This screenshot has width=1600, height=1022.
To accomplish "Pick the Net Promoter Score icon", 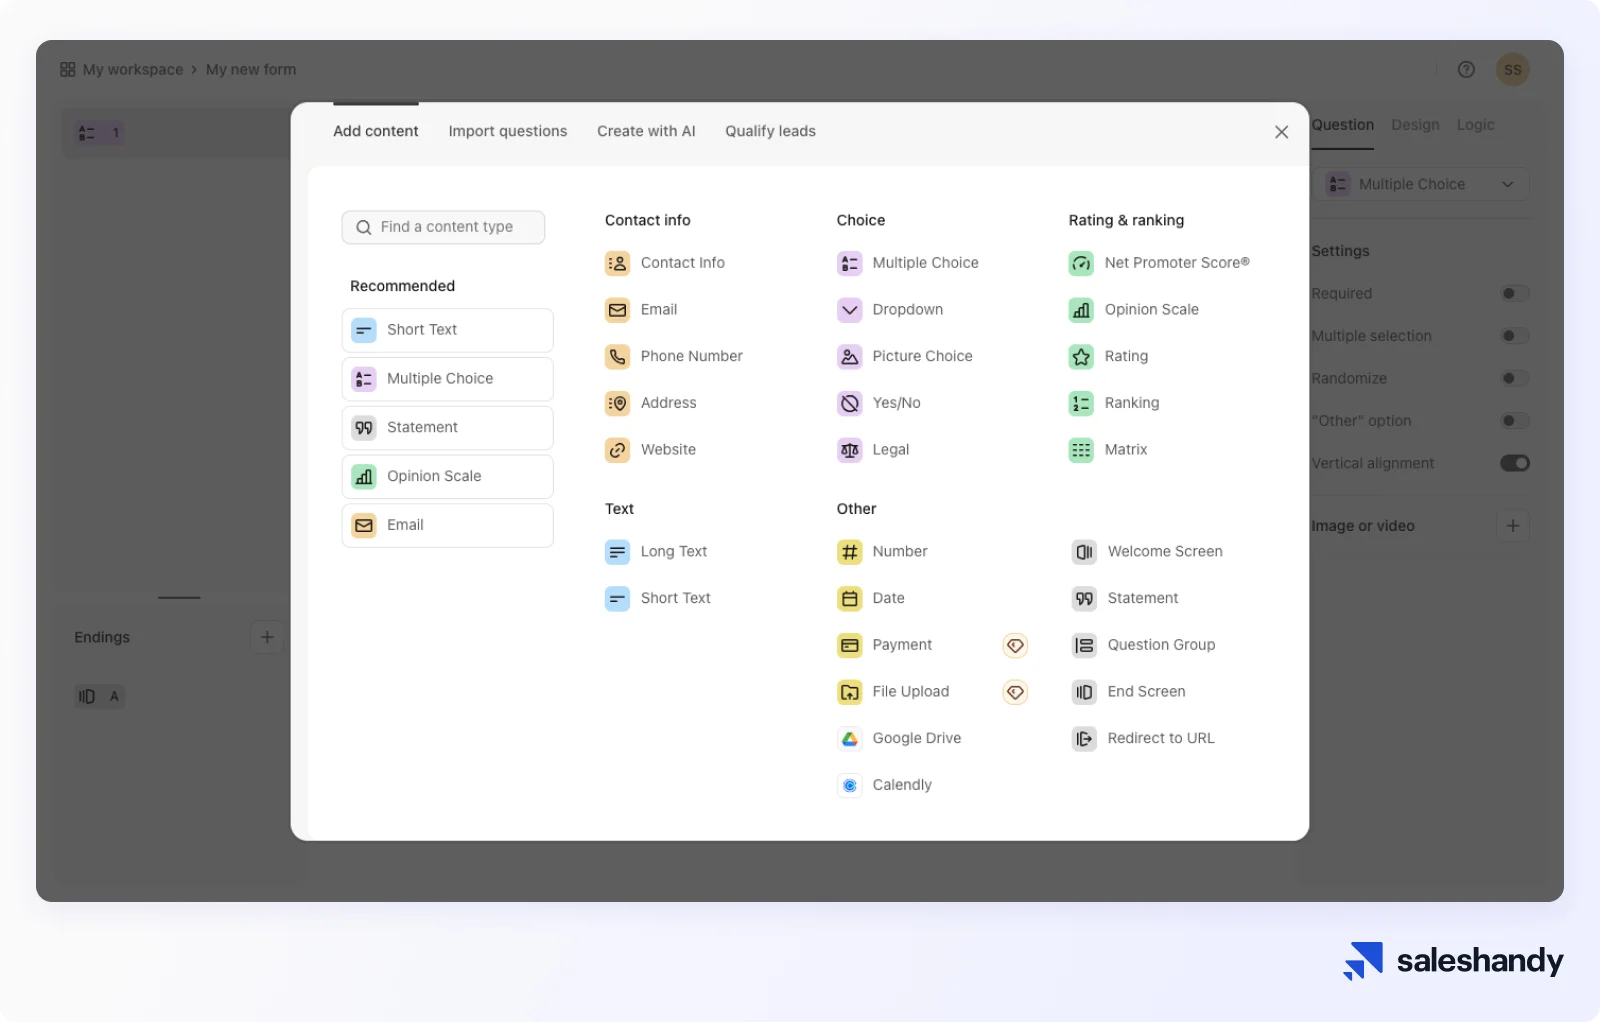I will pyautogui.click(x=1081, y=263).
